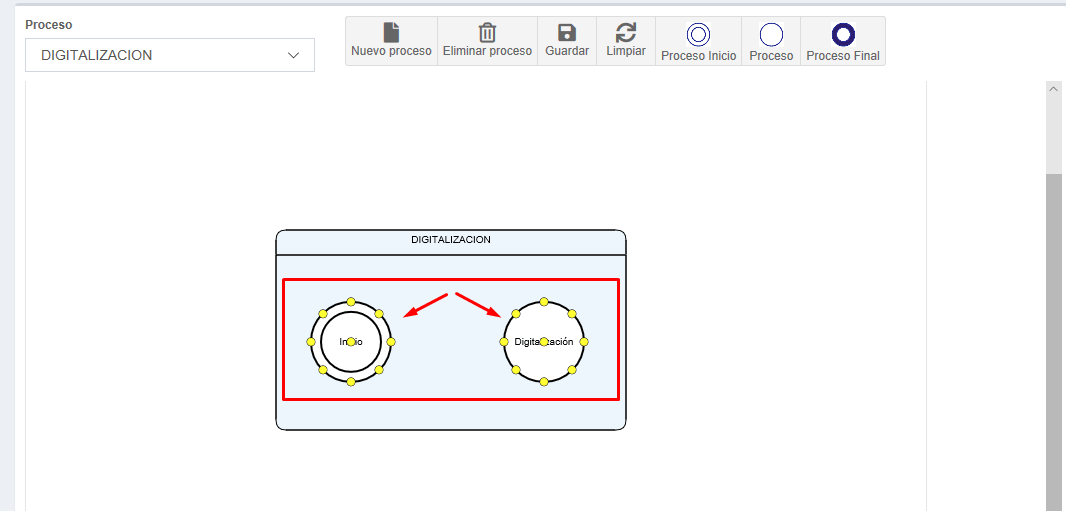Click the Nuevo proceso file icon

pos(391,33)
